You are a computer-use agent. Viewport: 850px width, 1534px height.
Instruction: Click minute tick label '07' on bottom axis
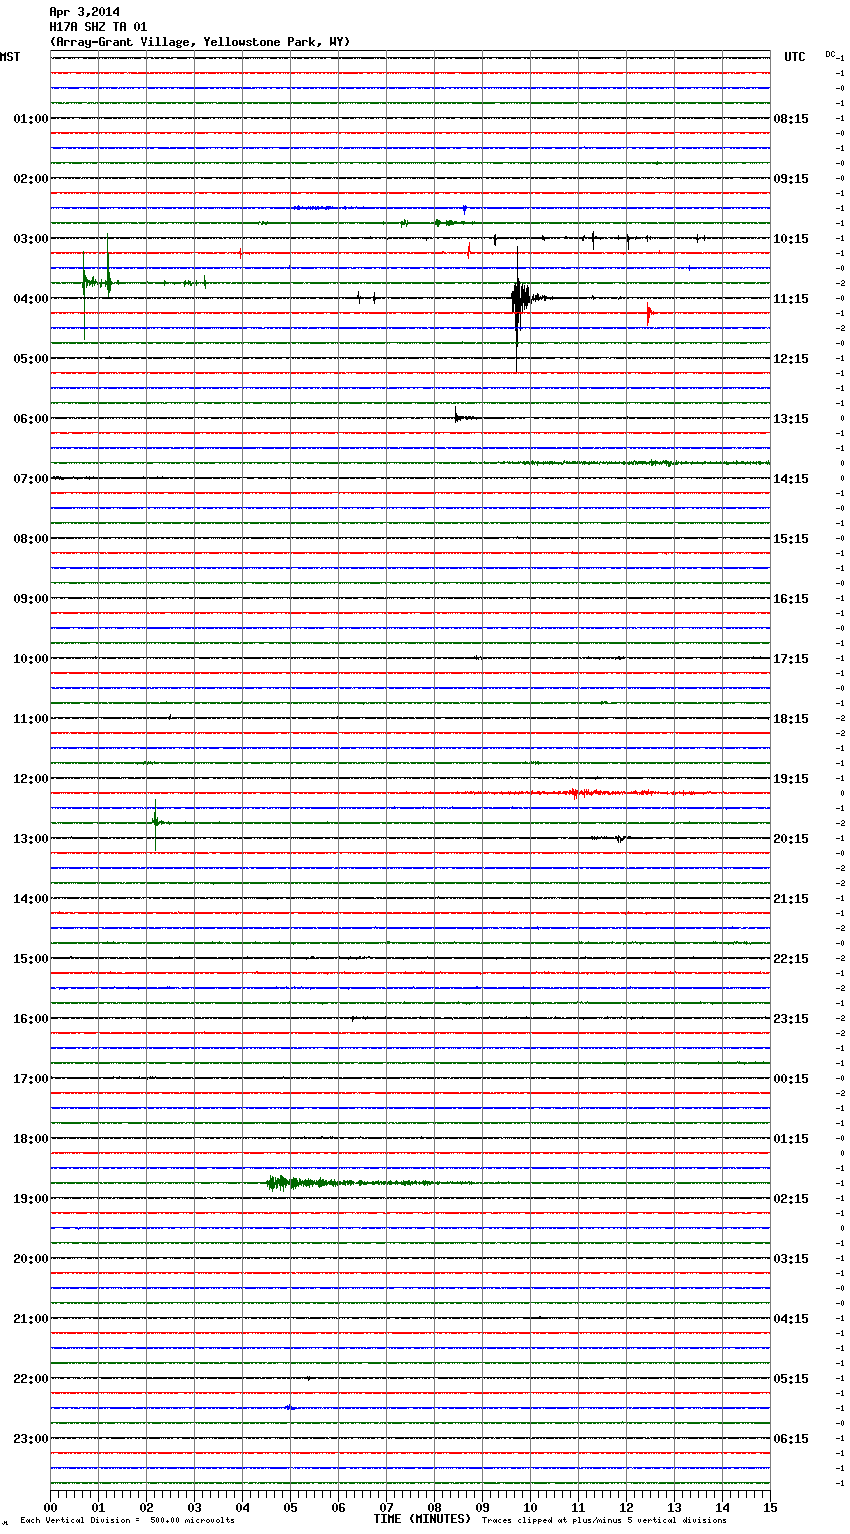tap(387, 1508)
